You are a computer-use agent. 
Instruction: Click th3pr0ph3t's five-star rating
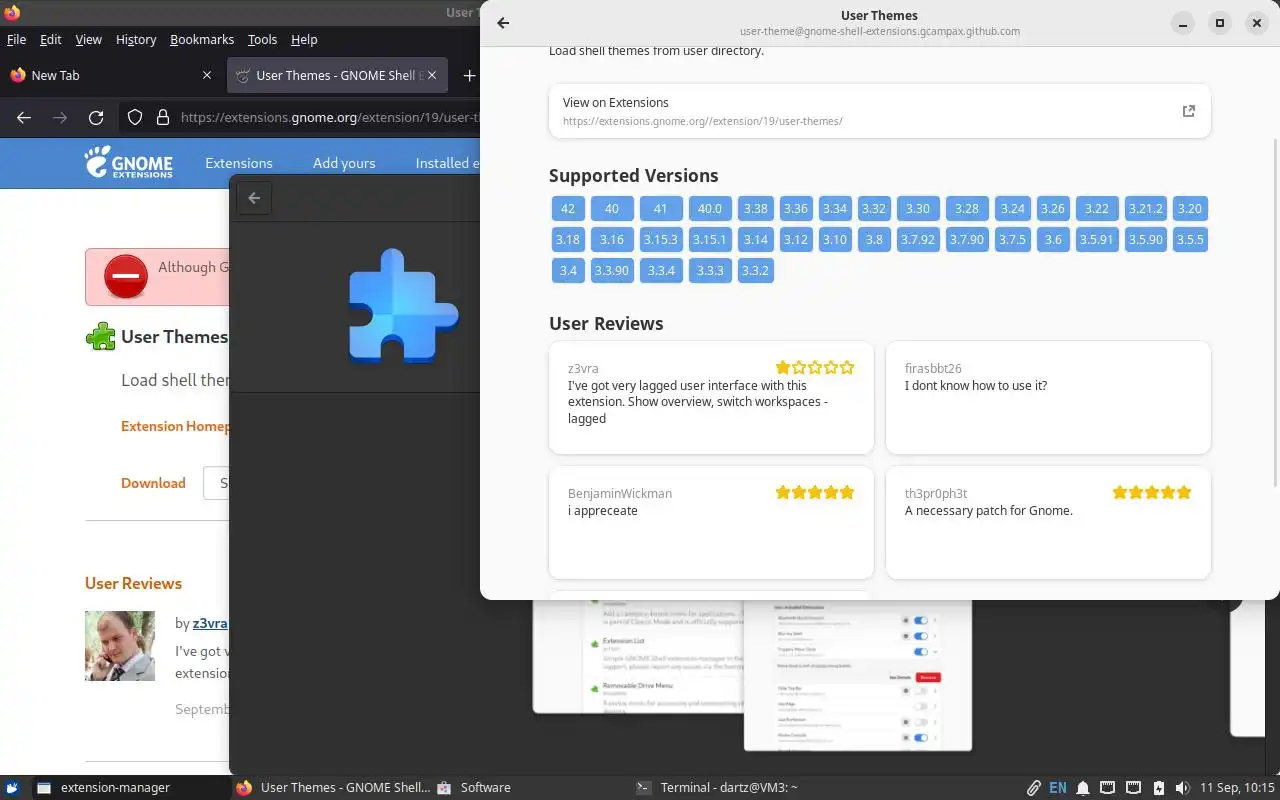[1152, 493]
